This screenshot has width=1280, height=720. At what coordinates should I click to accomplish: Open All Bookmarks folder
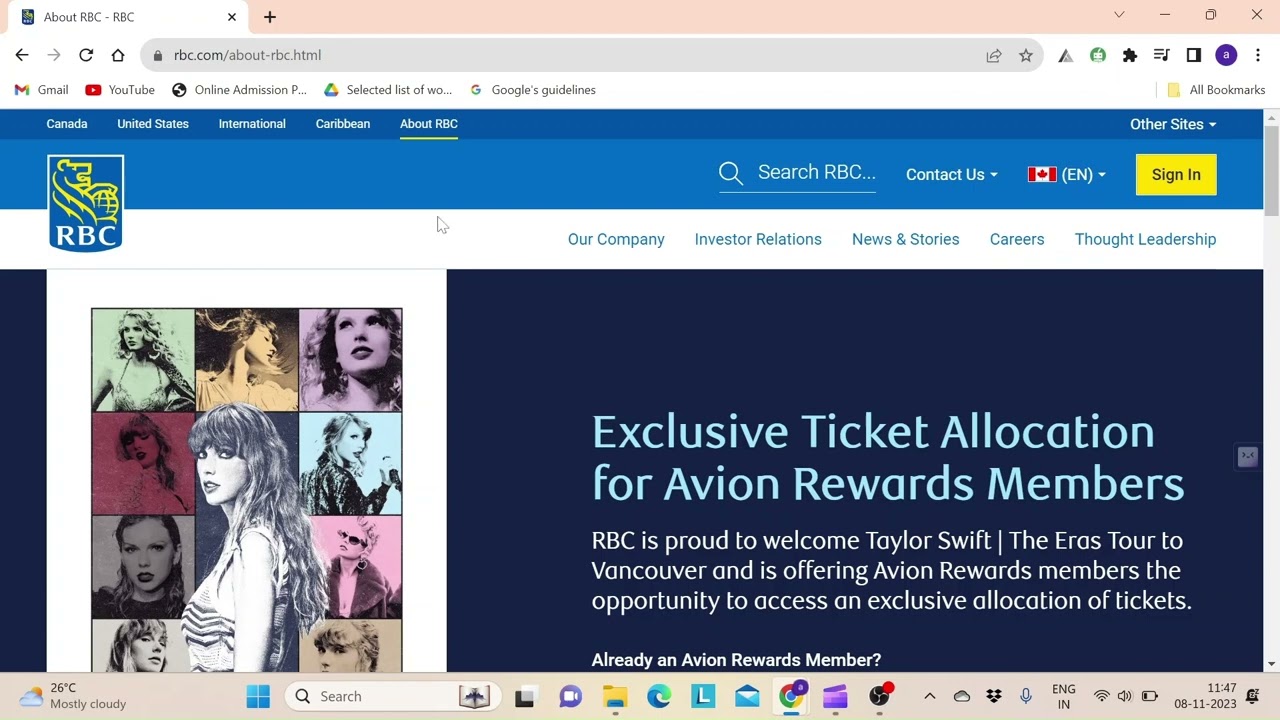1216,90
